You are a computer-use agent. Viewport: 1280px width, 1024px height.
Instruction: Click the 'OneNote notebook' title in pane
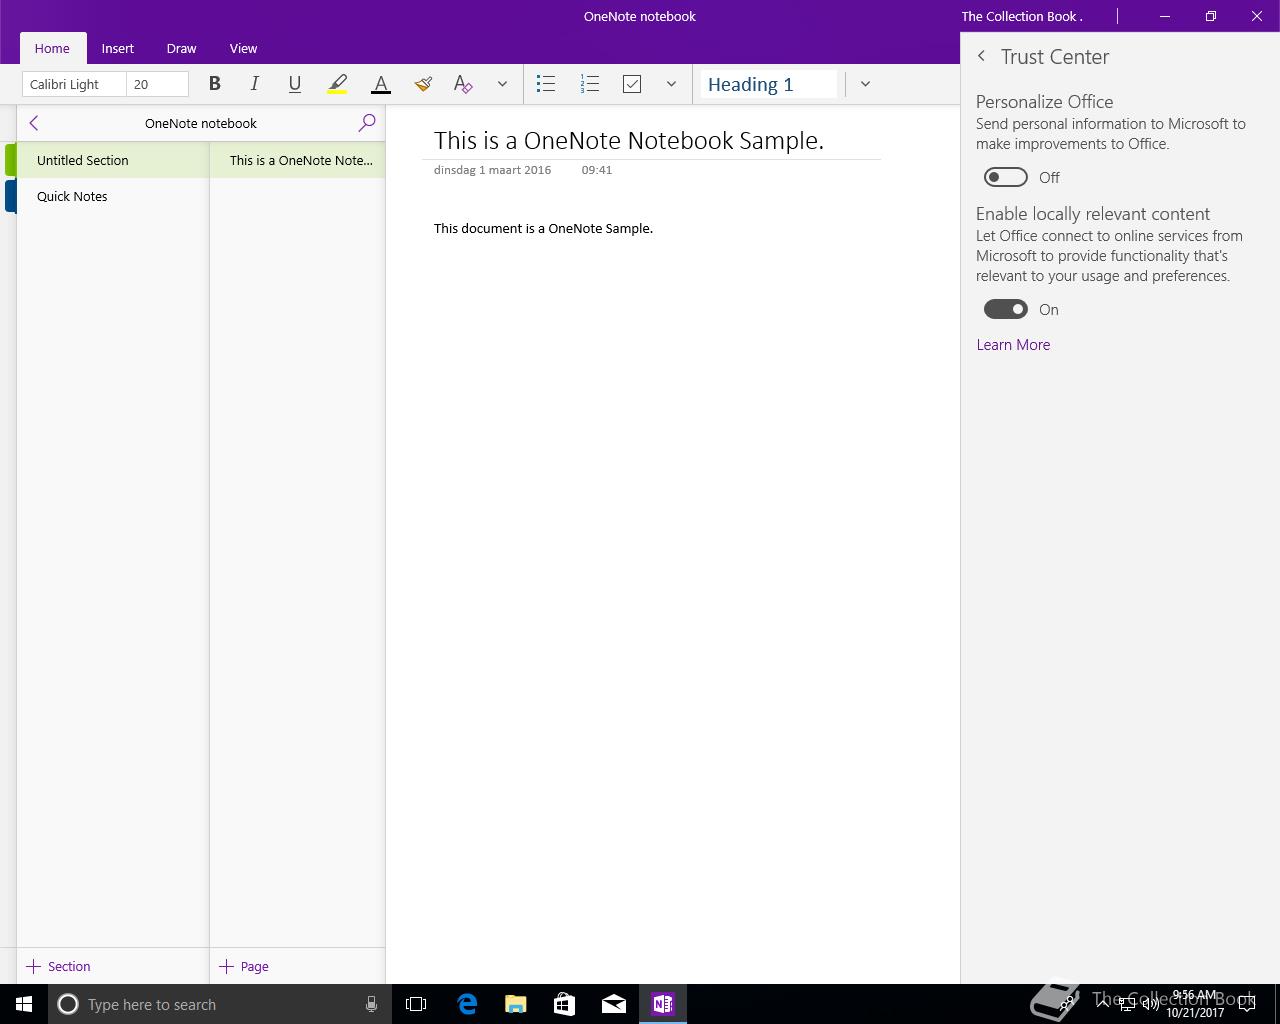click(x=200, y=123)
